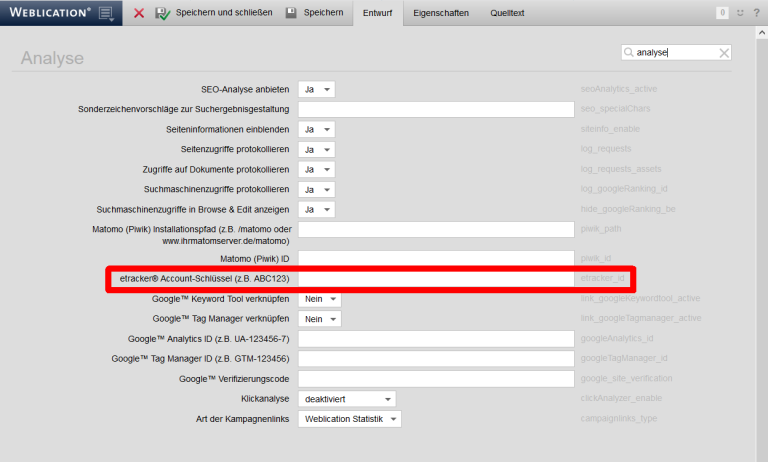Click the Speichern floppy disk icon
Viewport: 768px width, 462px height.
[291, 13]
